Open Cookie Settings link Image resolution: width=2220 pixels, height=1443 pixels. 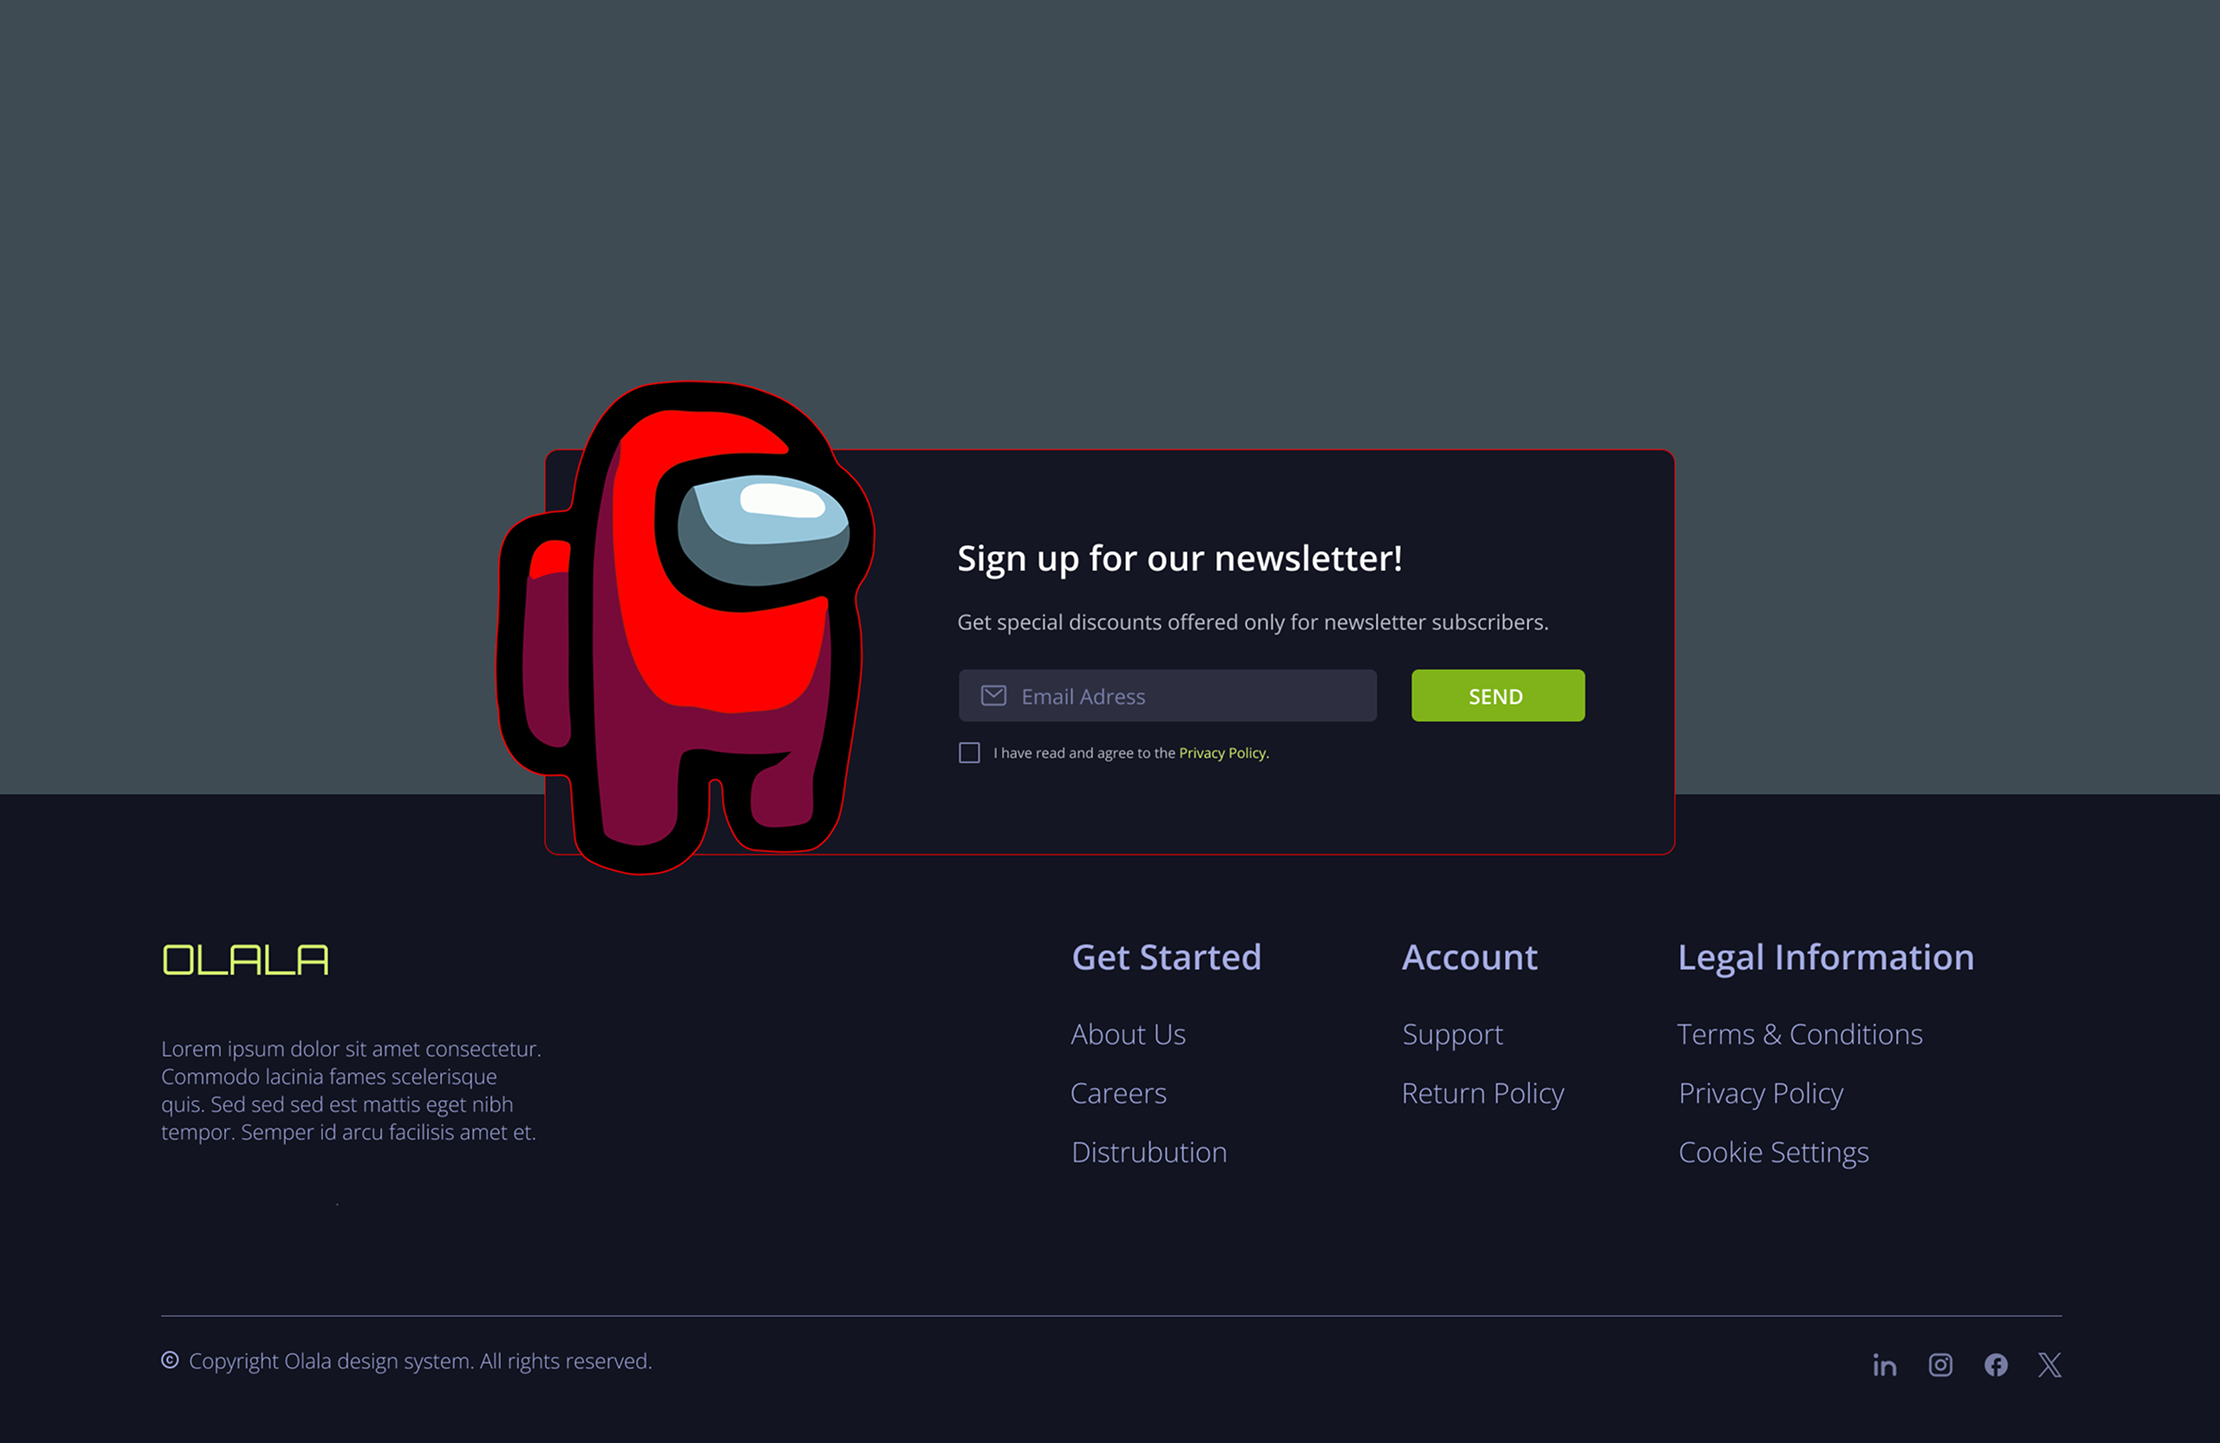1773,1152
